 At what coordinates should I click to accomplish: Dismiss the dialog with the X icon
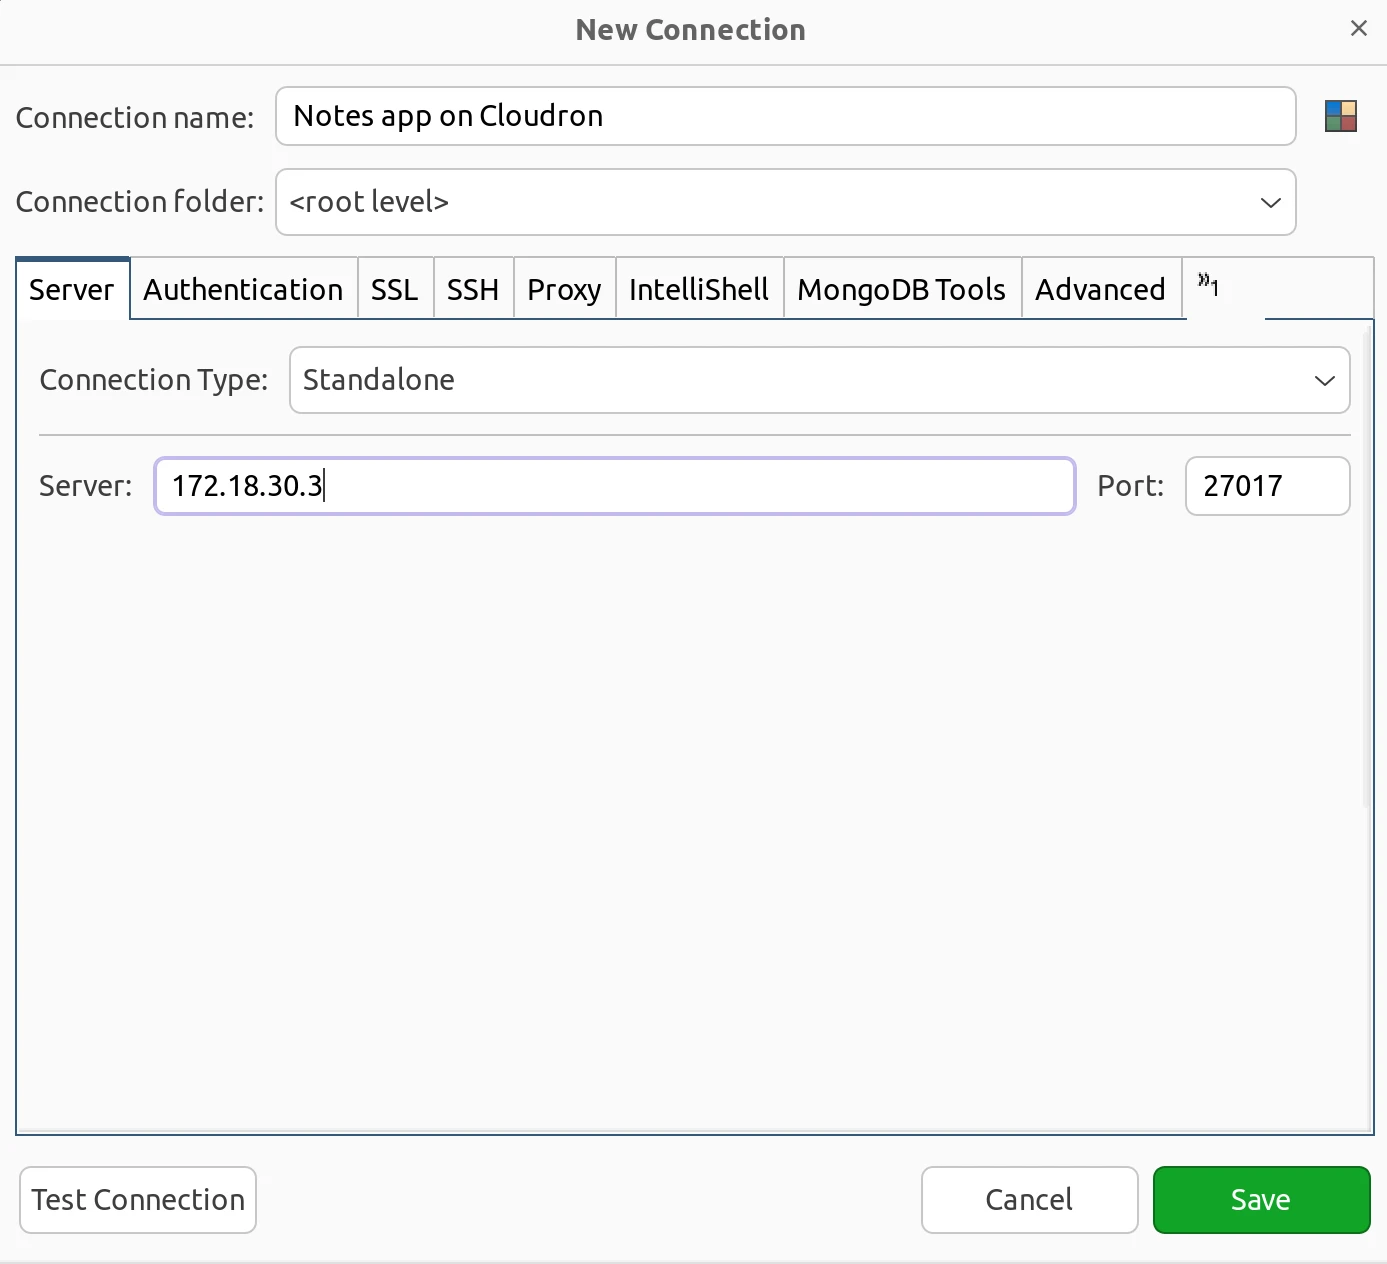click(1358, 28)
